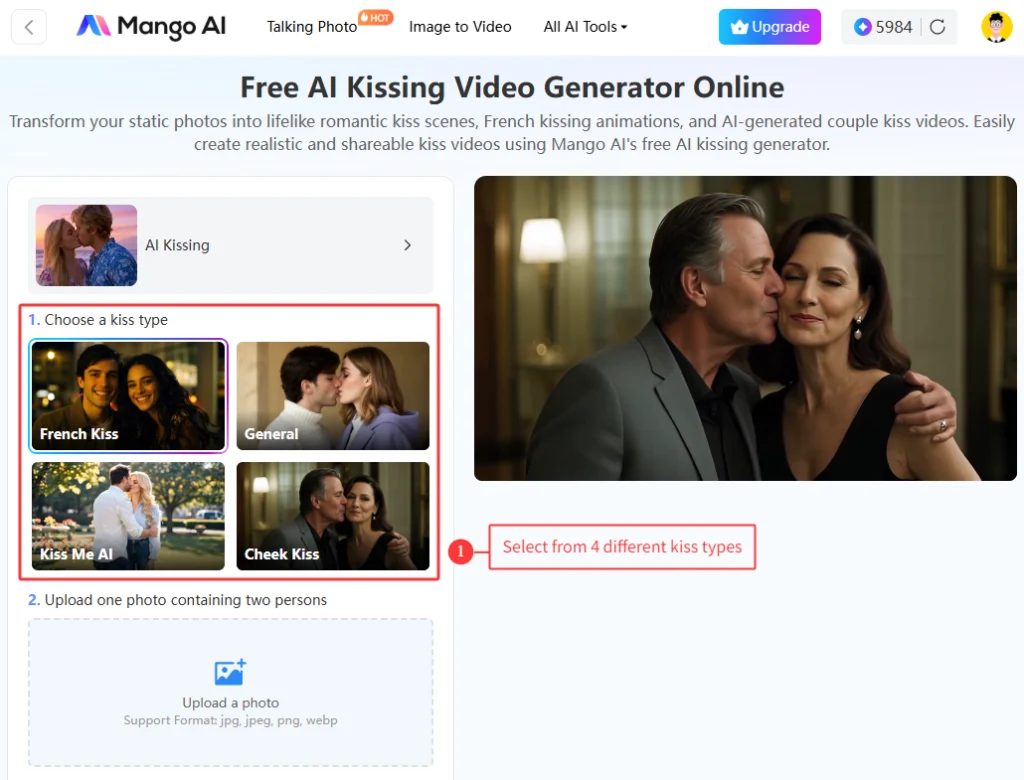This screenshot has height=780, width=1024.
Task: Click the Upgrade button
Action: tap(770, 27)
